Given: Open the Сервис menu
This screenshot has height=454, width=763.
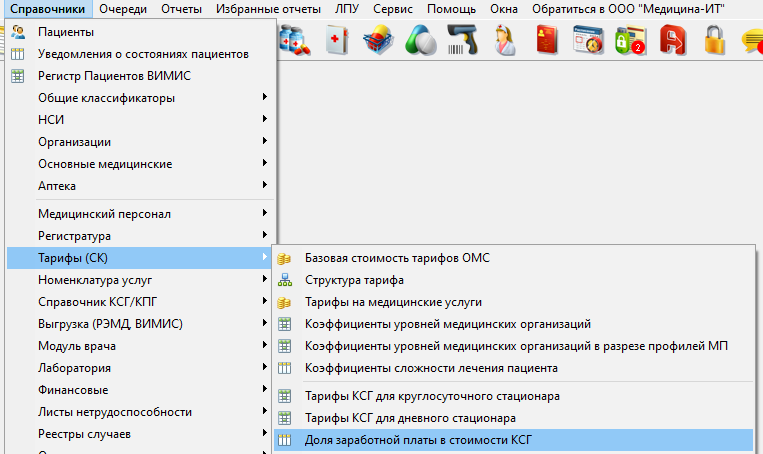Looking at the screenshot, I should coord(392,9).
